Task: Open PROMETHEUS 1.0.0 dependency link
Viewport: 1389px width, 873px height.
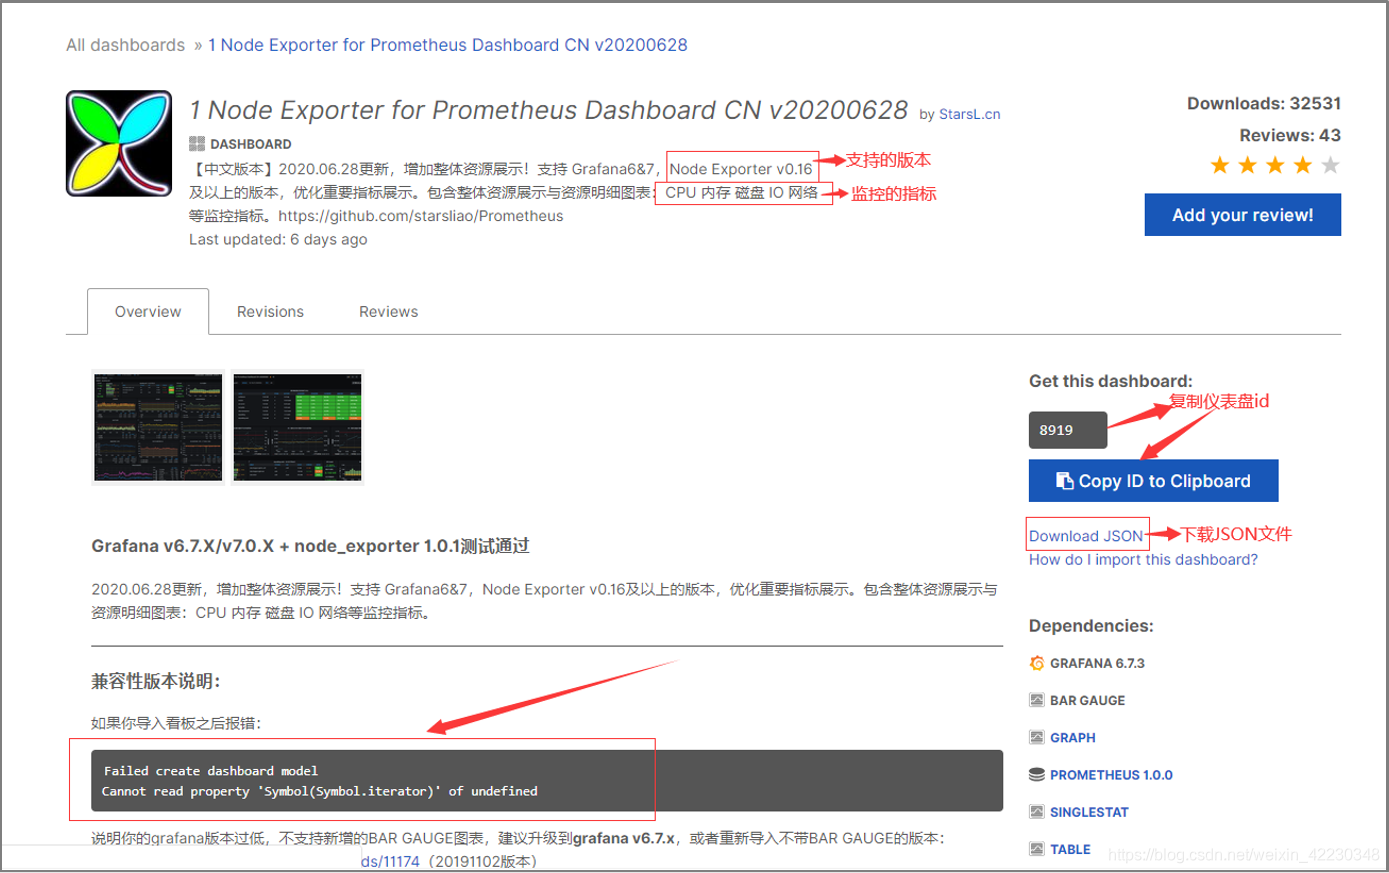Action: [1111, 775]
